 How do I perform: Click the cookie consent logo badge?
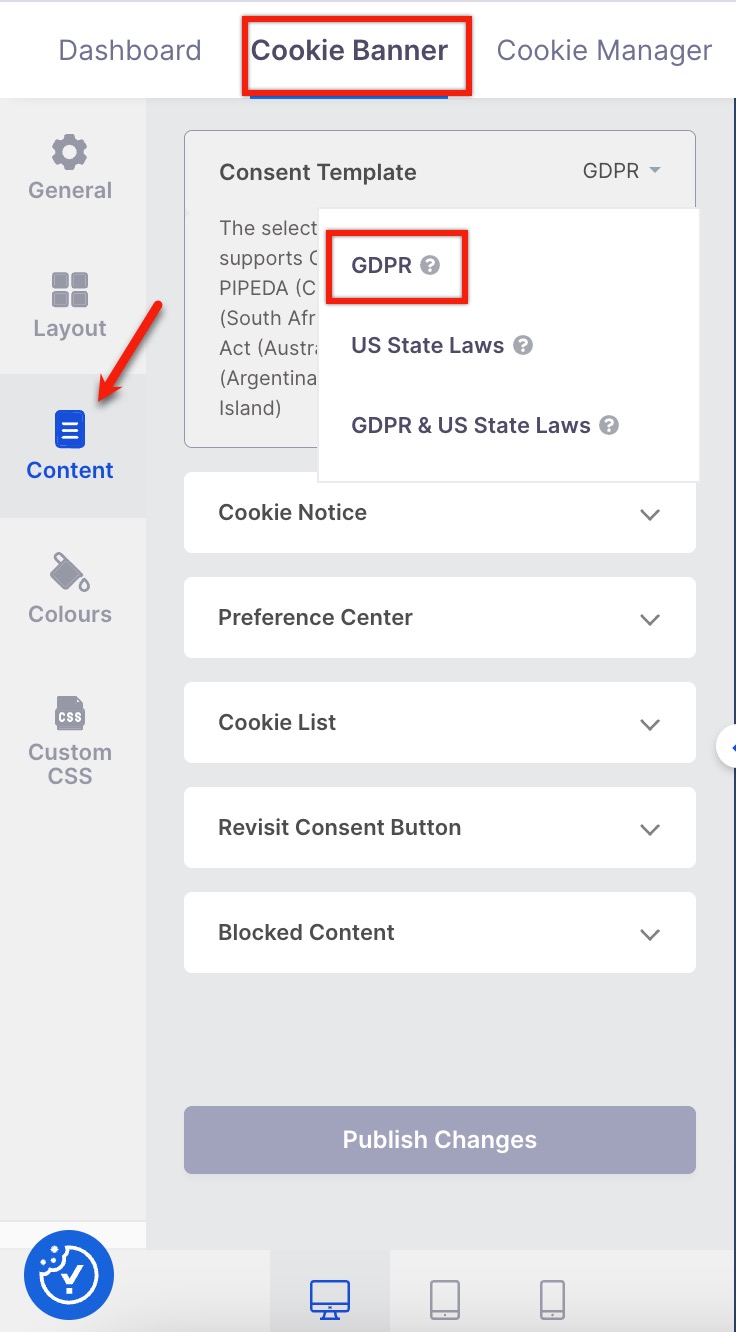69,1275
